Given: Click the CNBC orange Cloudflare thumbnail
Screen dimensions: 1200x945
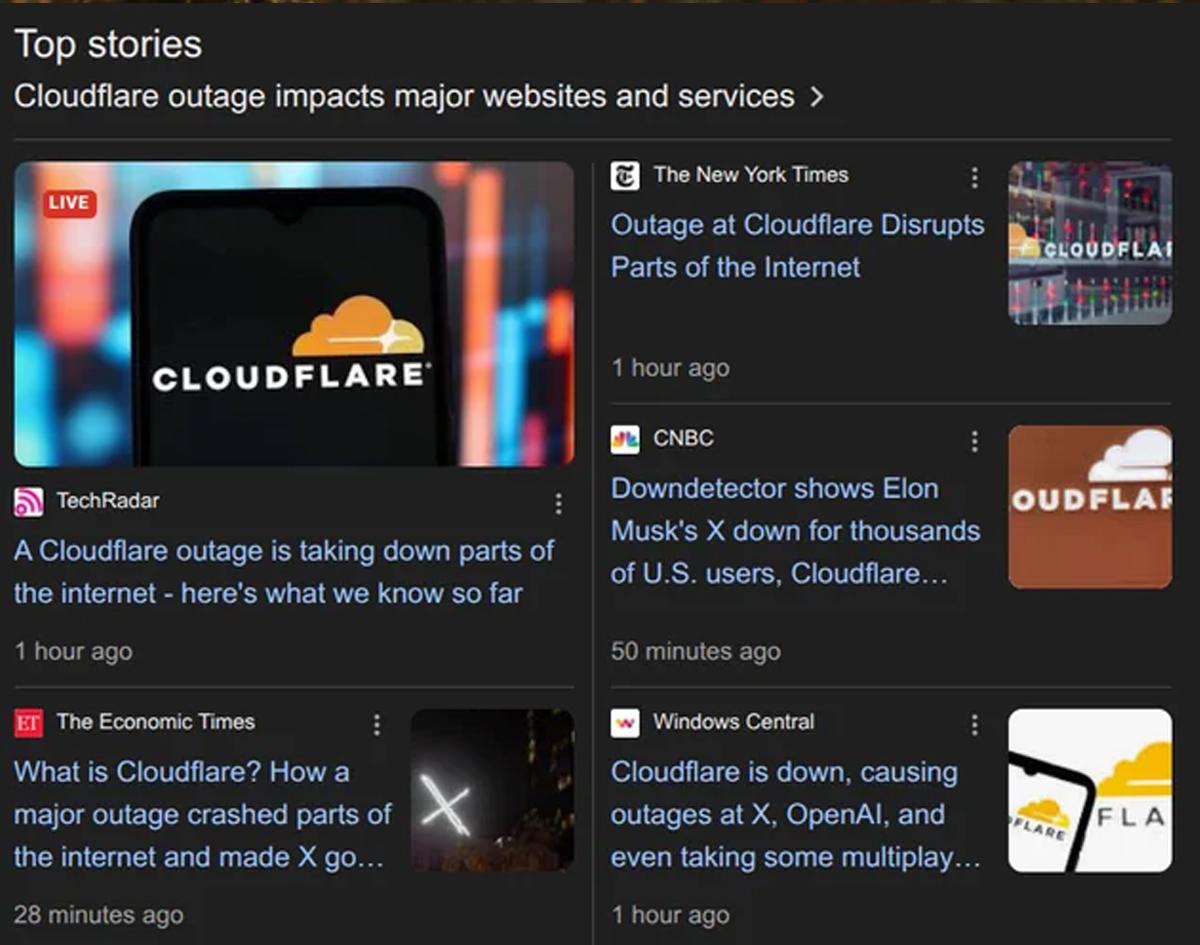Looking at the screenshot, I should (1089, 507).
